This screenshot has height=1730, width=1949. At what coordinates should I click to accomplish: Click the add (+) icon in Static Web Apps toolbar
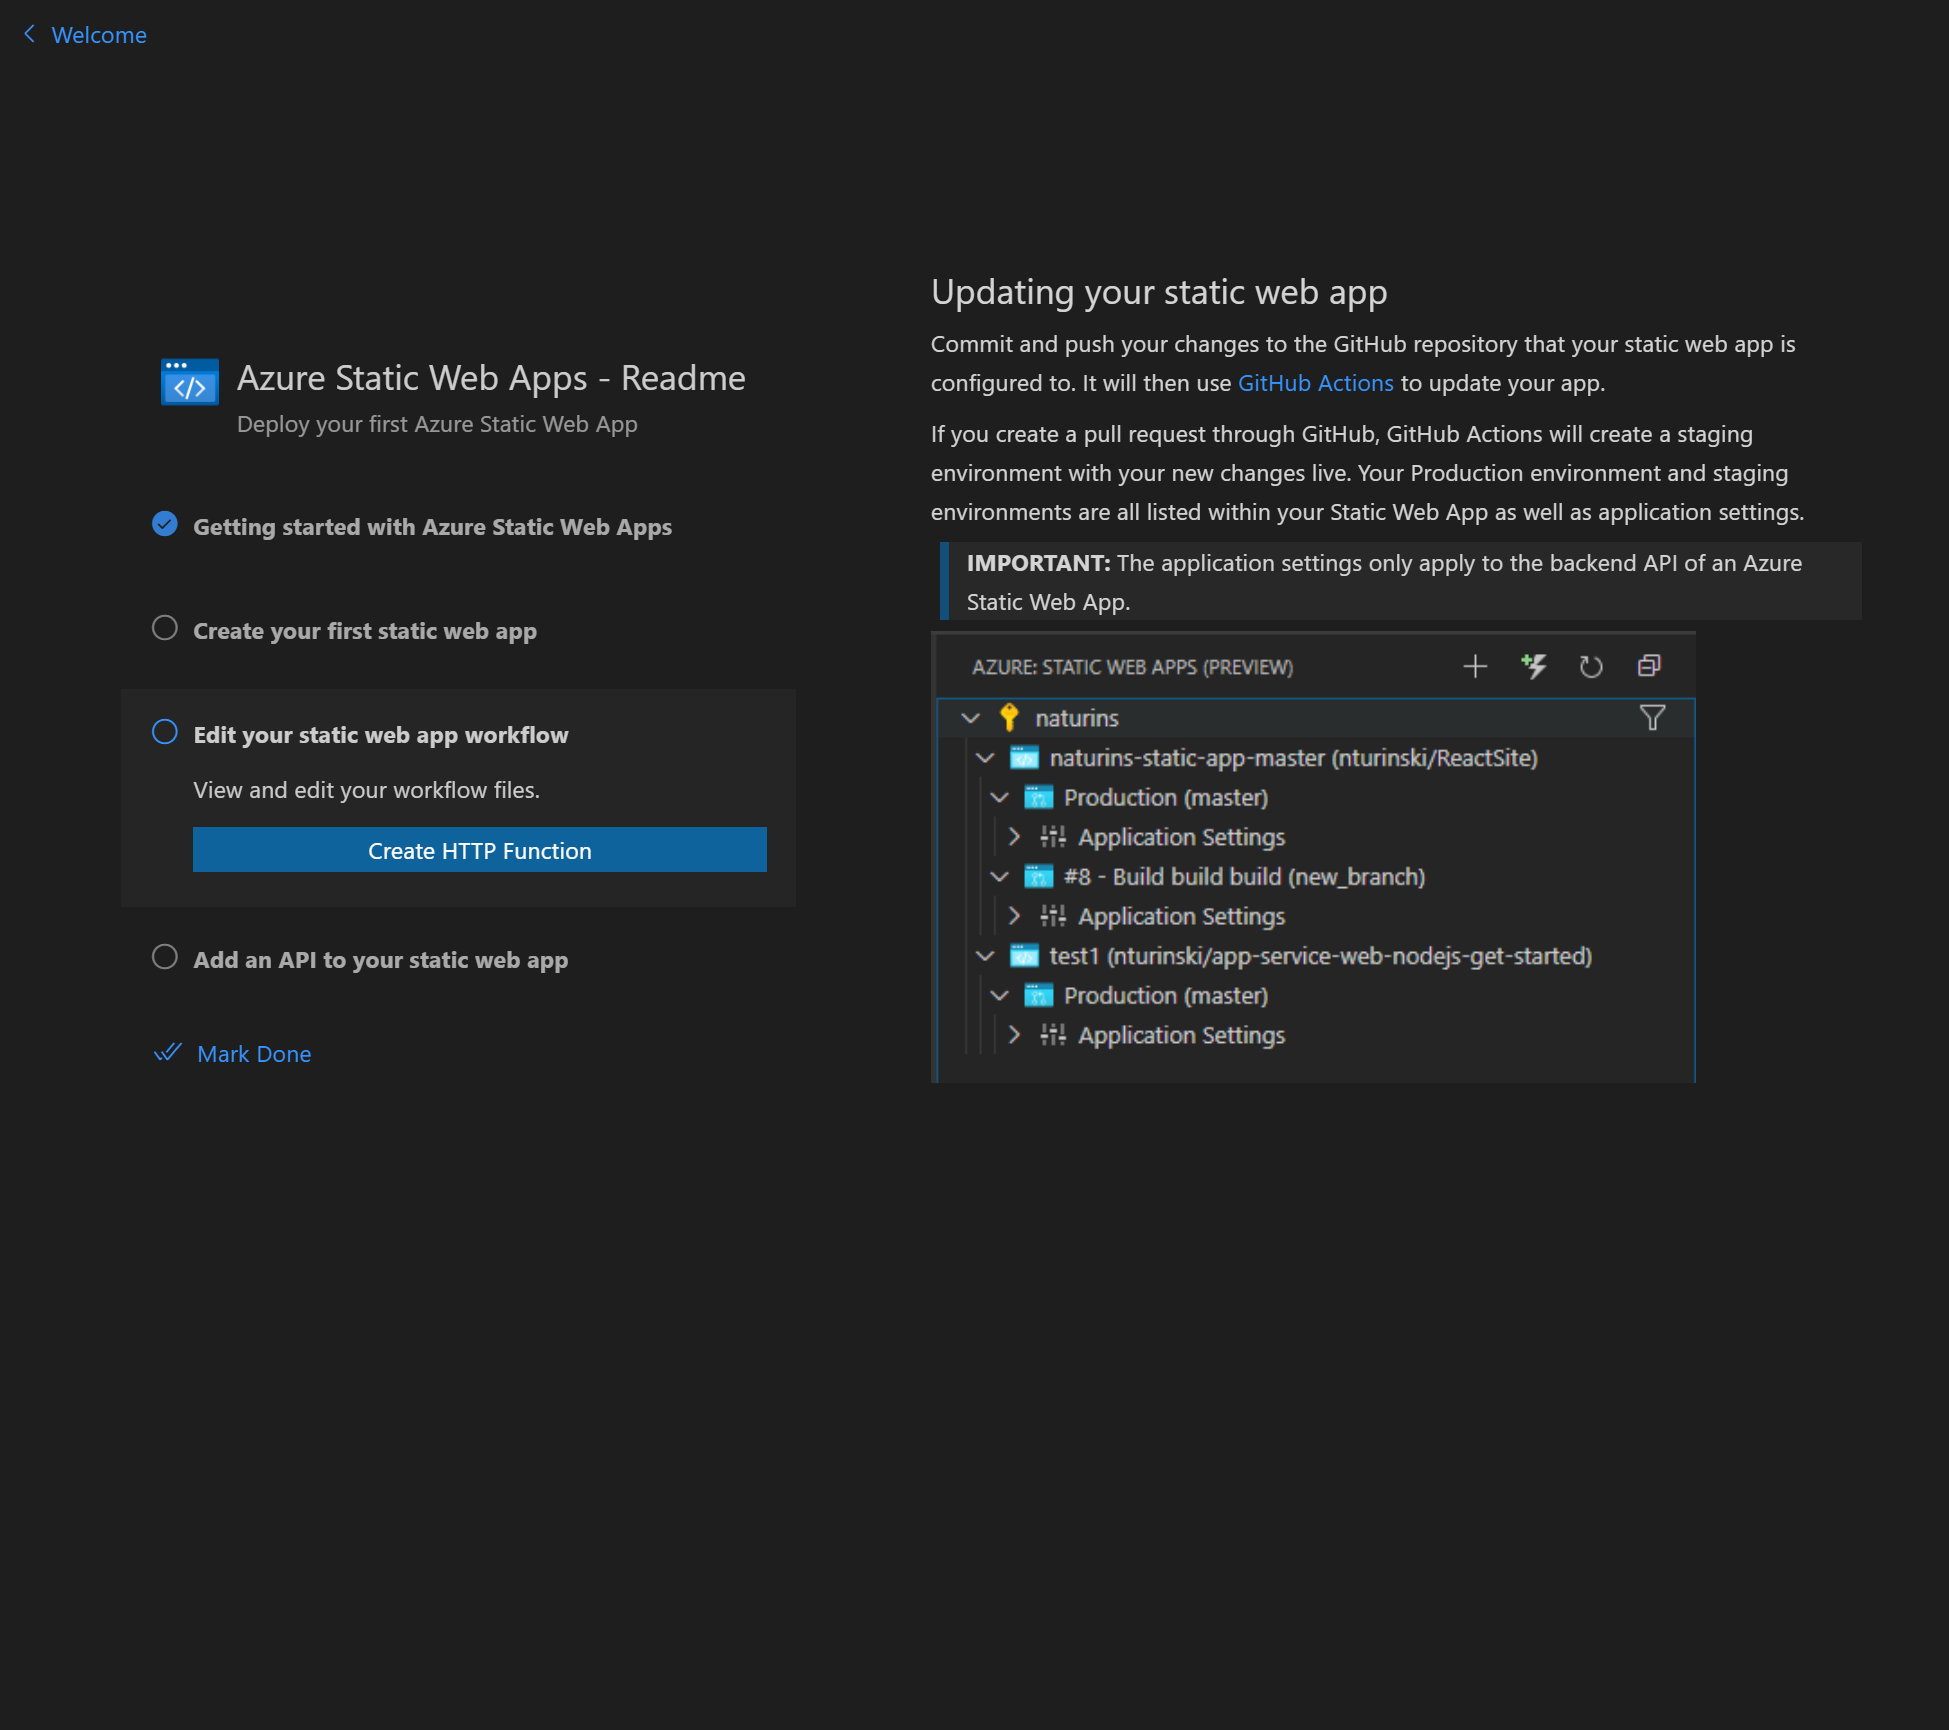pyautogui.click(x=1474, y=666)
